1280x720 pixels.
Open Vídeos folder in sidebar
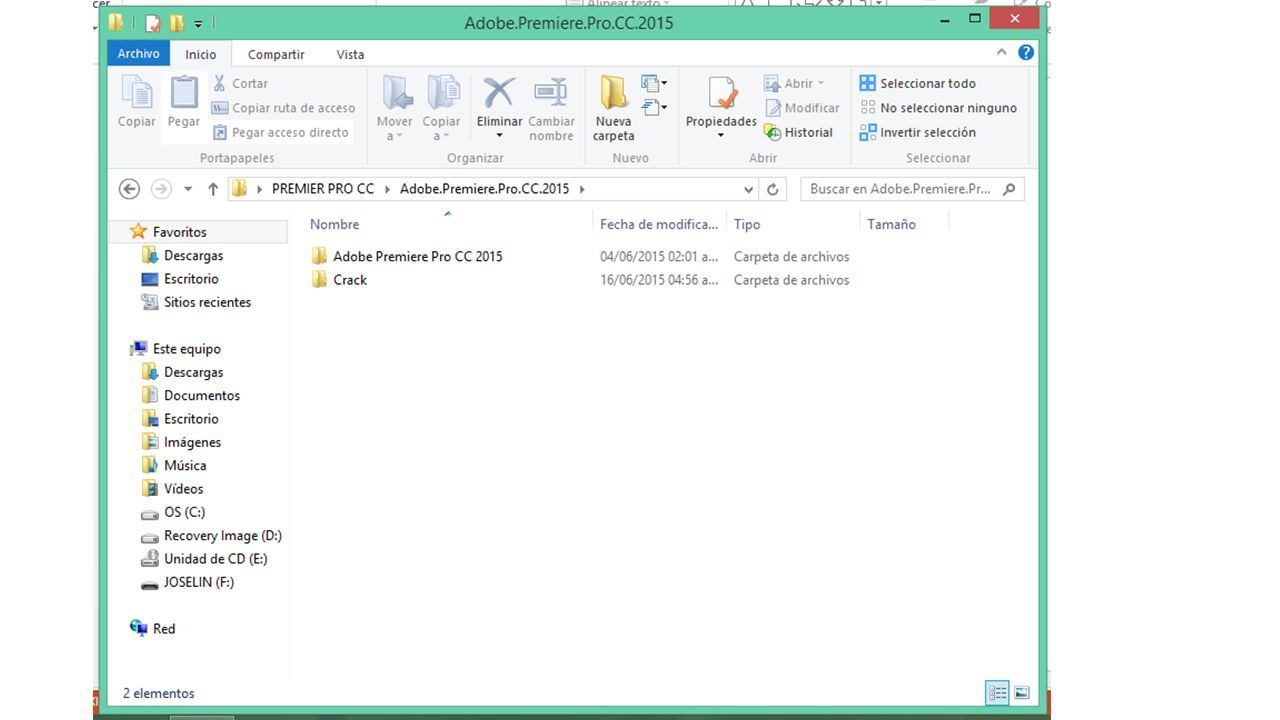183,489
